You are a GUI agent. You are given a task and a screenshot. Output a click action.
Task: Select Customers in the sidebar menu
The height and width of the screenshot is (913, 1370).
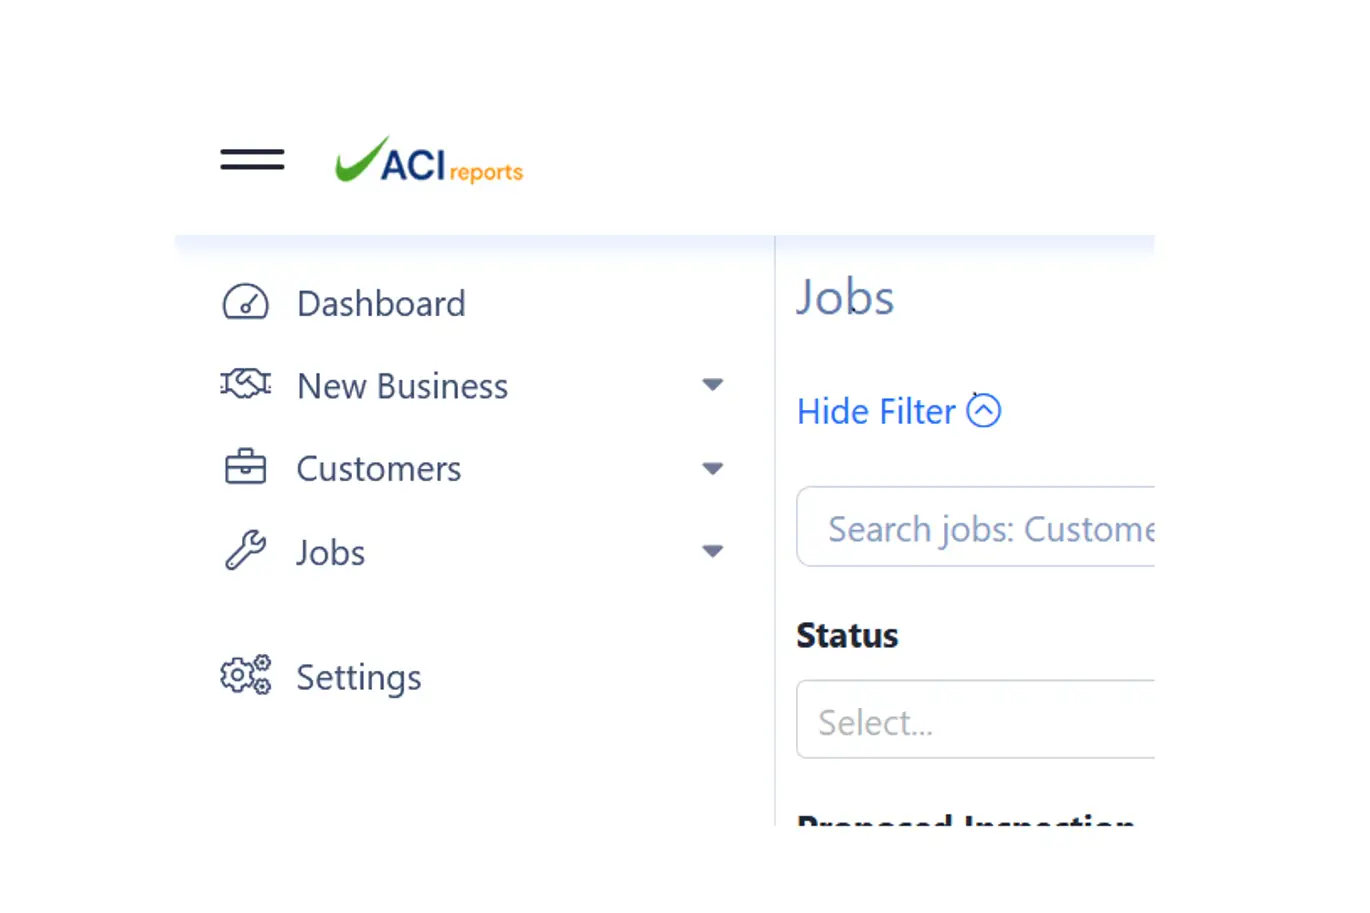[378, 469]
